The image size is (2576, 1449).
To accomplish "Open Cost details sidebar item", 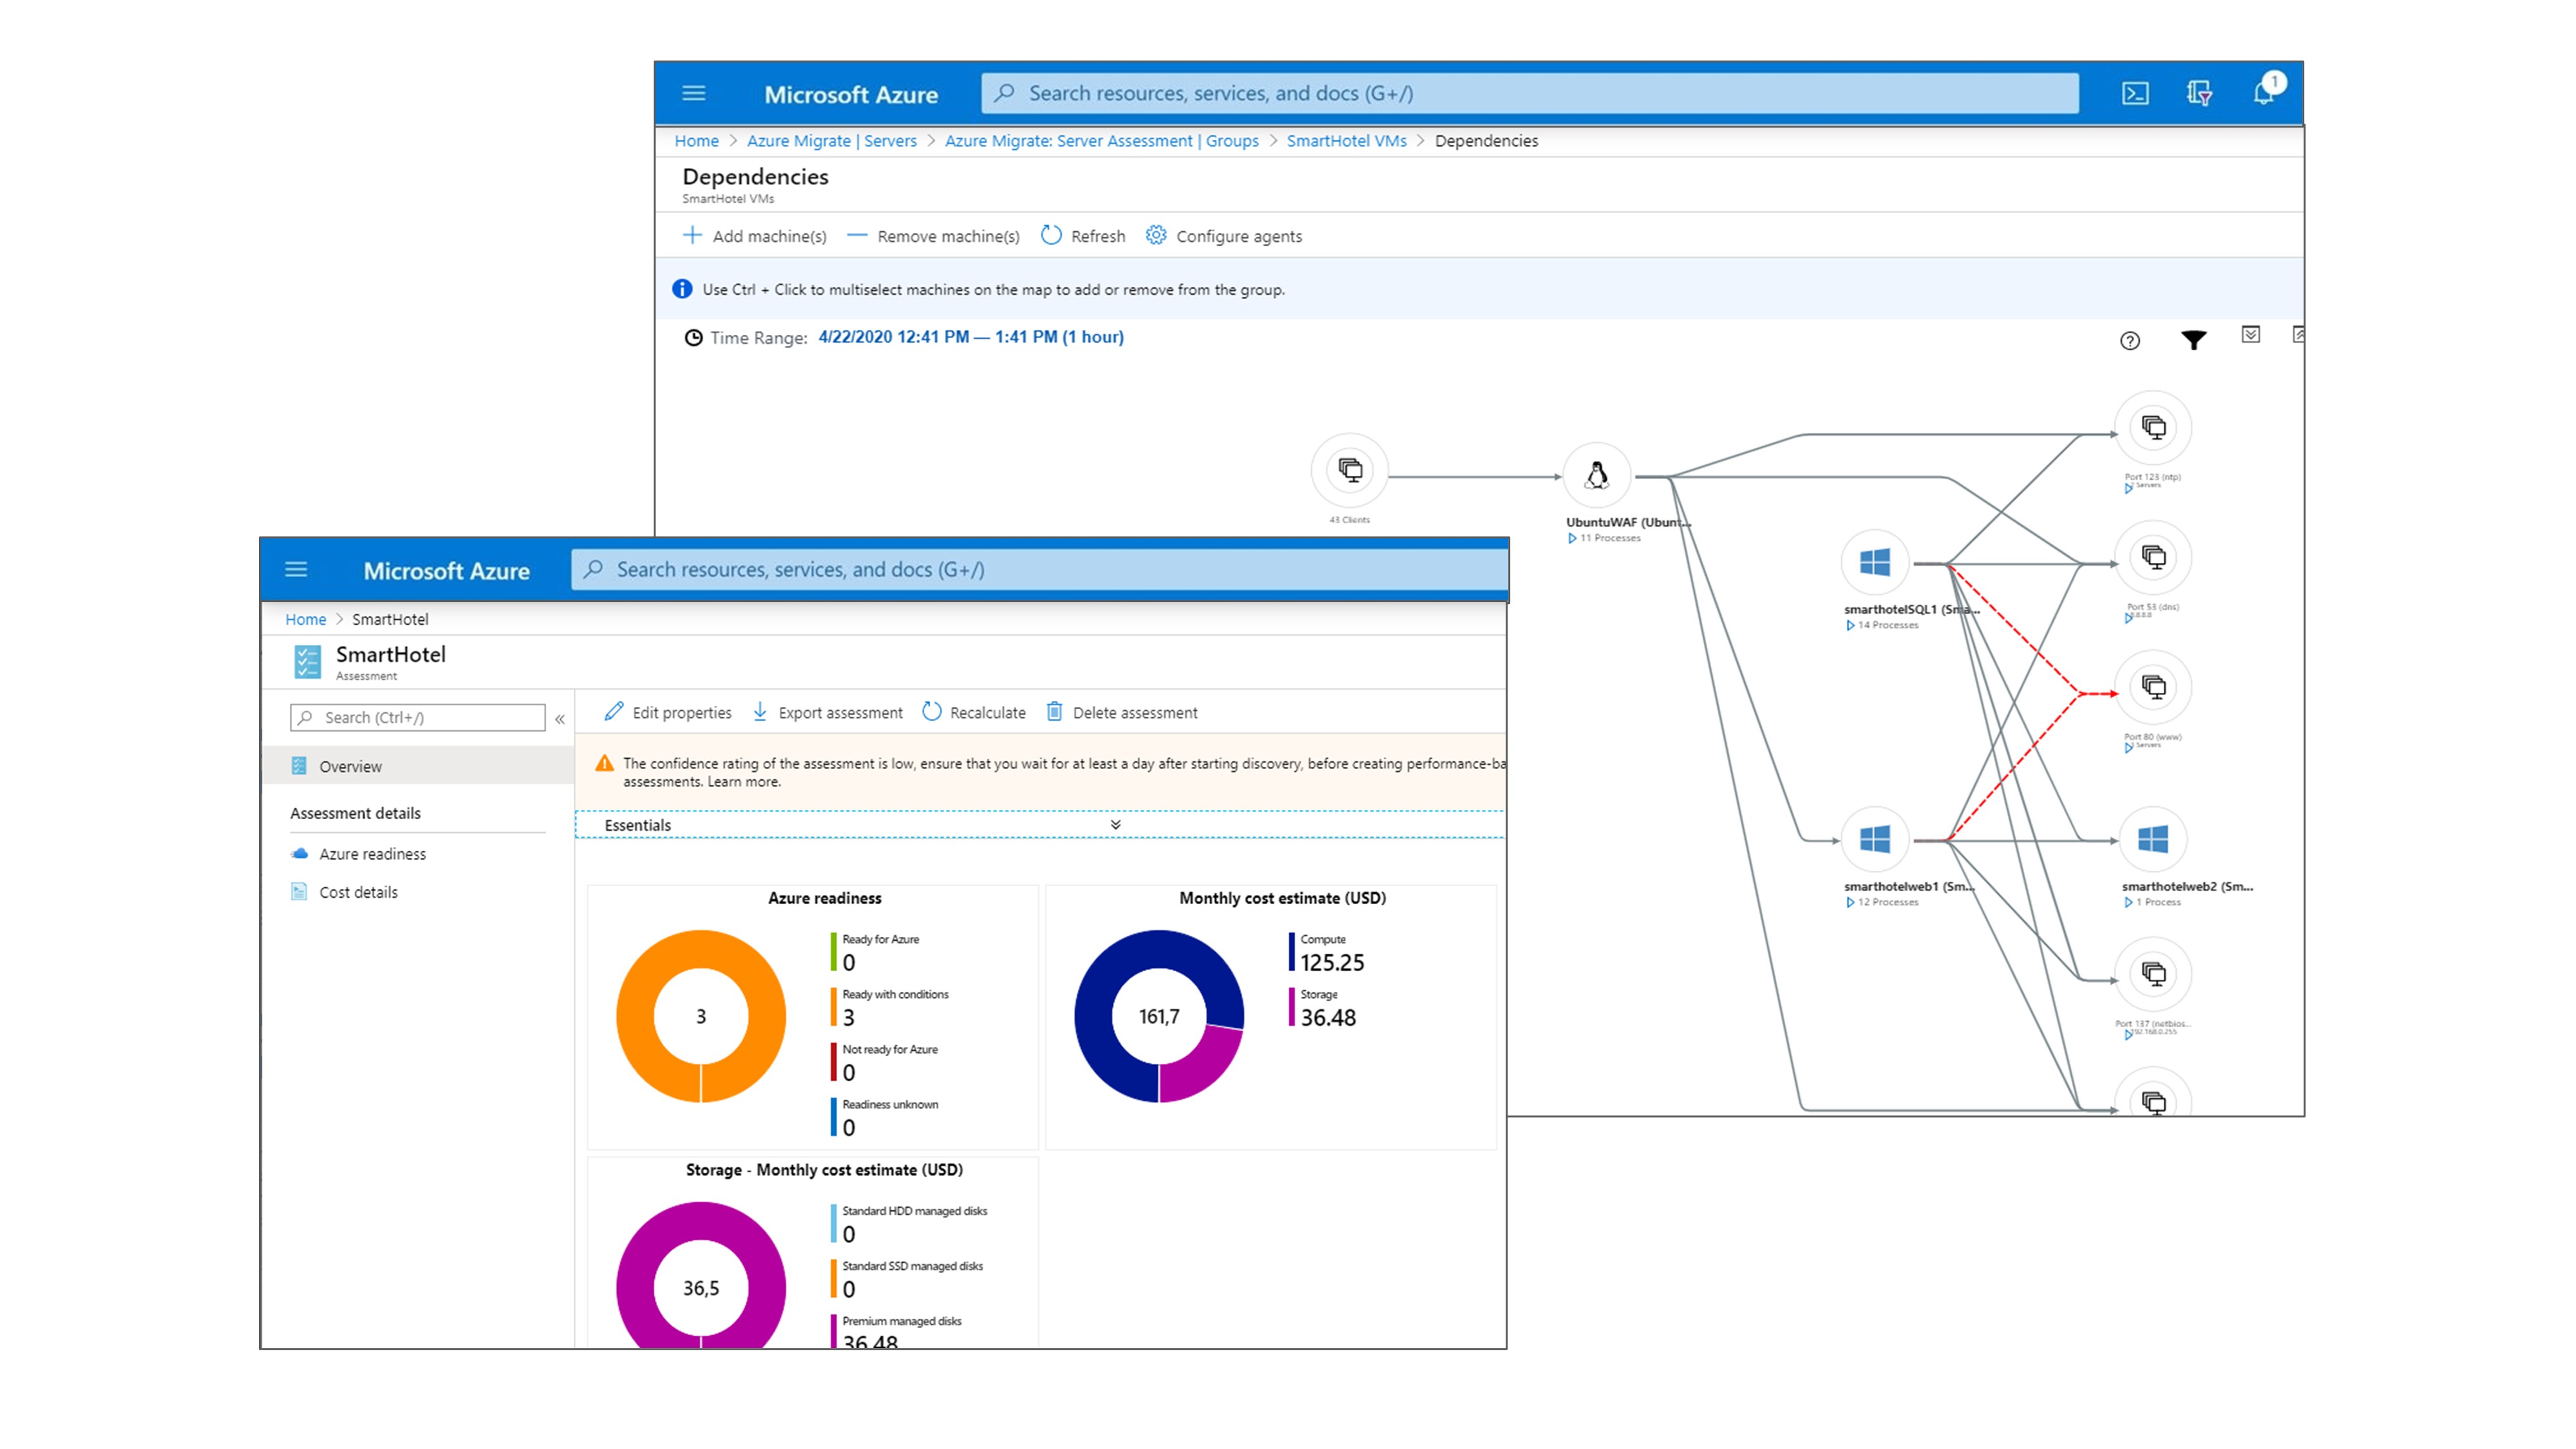I will pyautogui.click(x=343, y=892).
